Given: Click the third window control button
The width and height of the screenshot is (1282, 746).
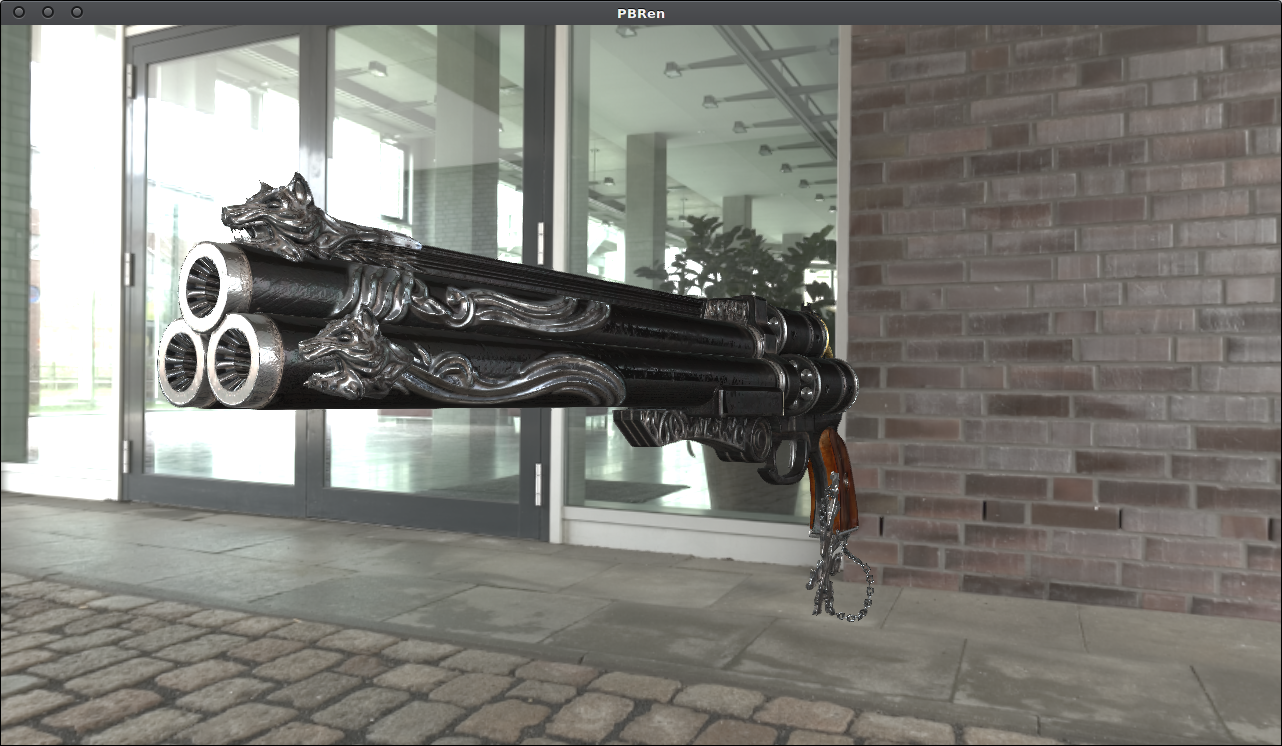Looking at the screenshot, I should click(77, 12).
